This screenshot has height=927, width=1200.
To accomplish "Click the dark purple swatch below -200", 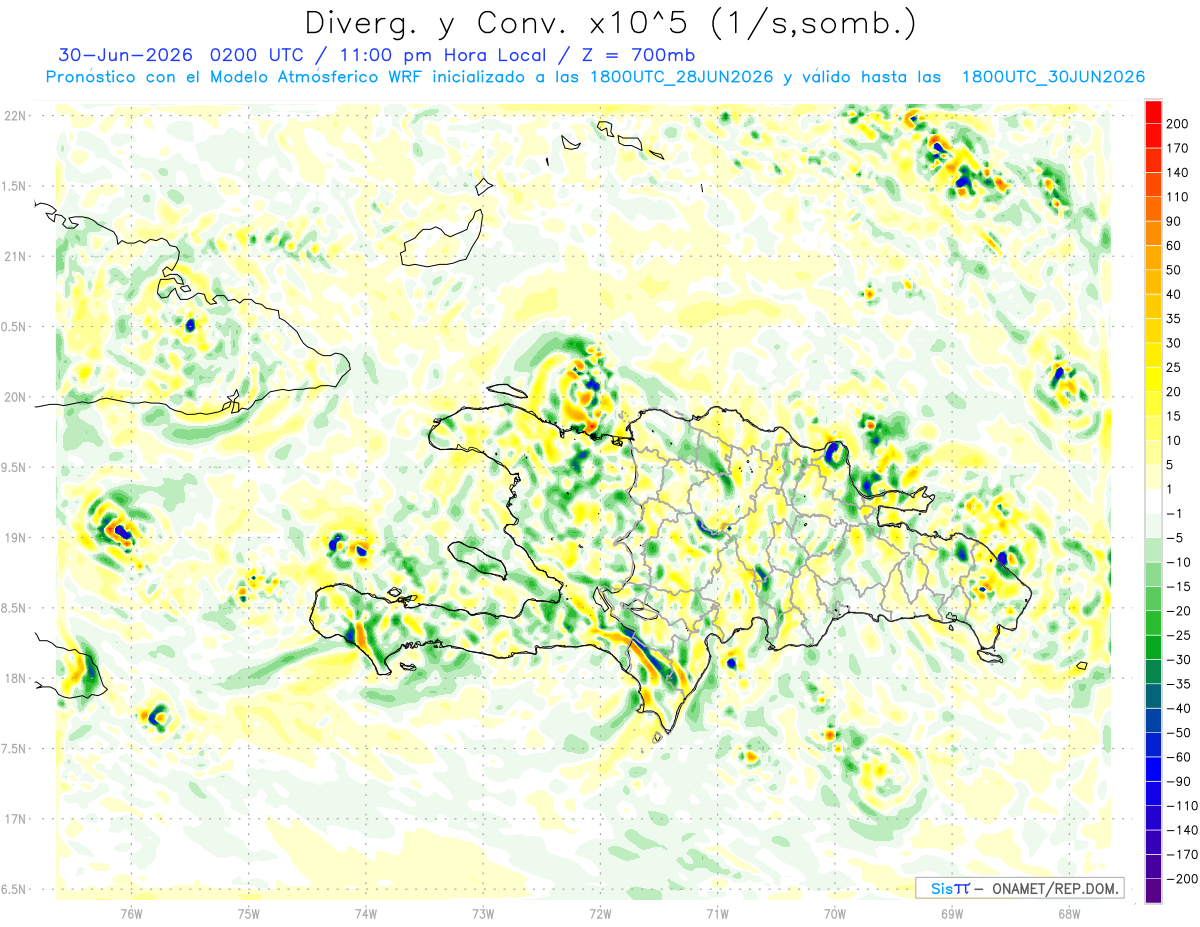I will (x=1153, y=891).
